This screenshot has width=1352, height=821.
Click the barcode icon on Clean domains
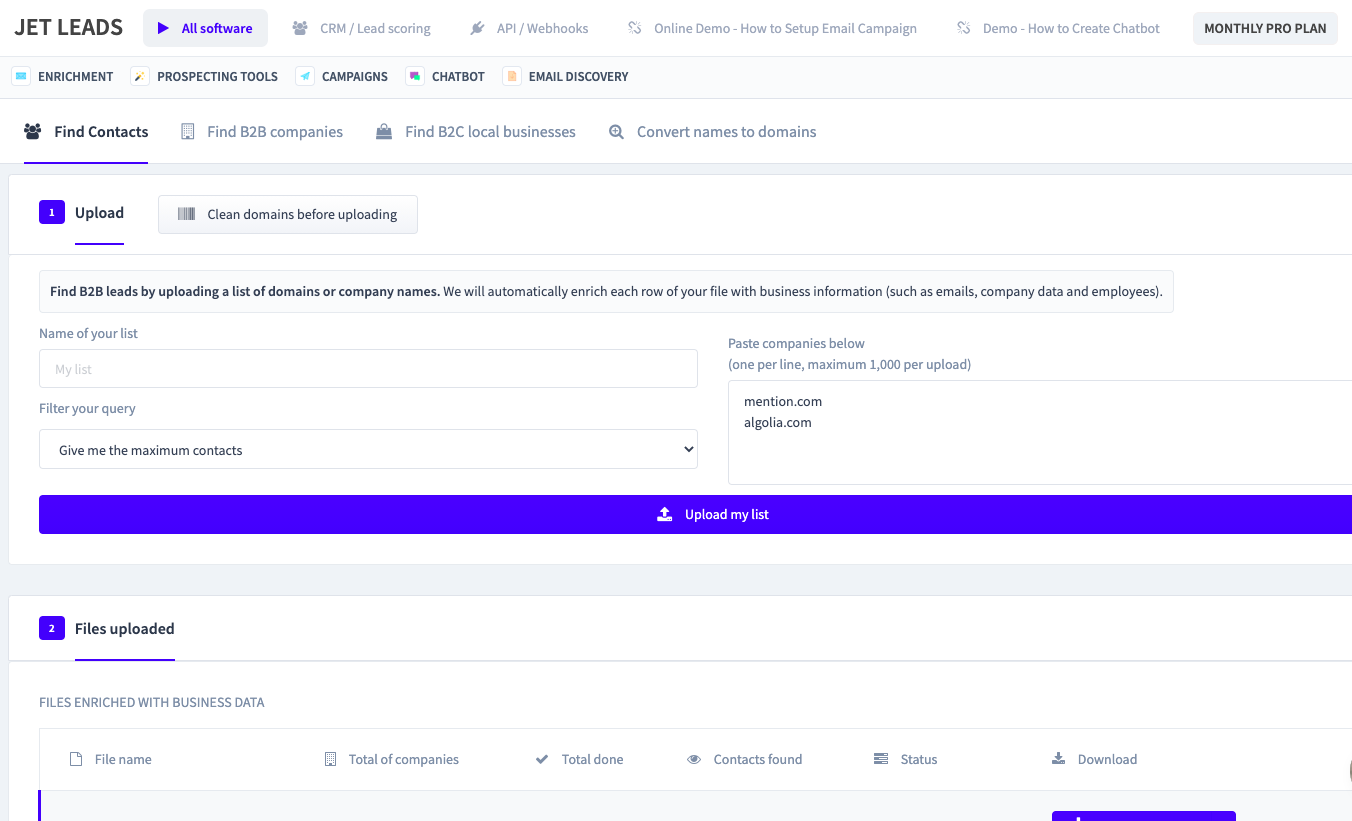click(186, 214)
